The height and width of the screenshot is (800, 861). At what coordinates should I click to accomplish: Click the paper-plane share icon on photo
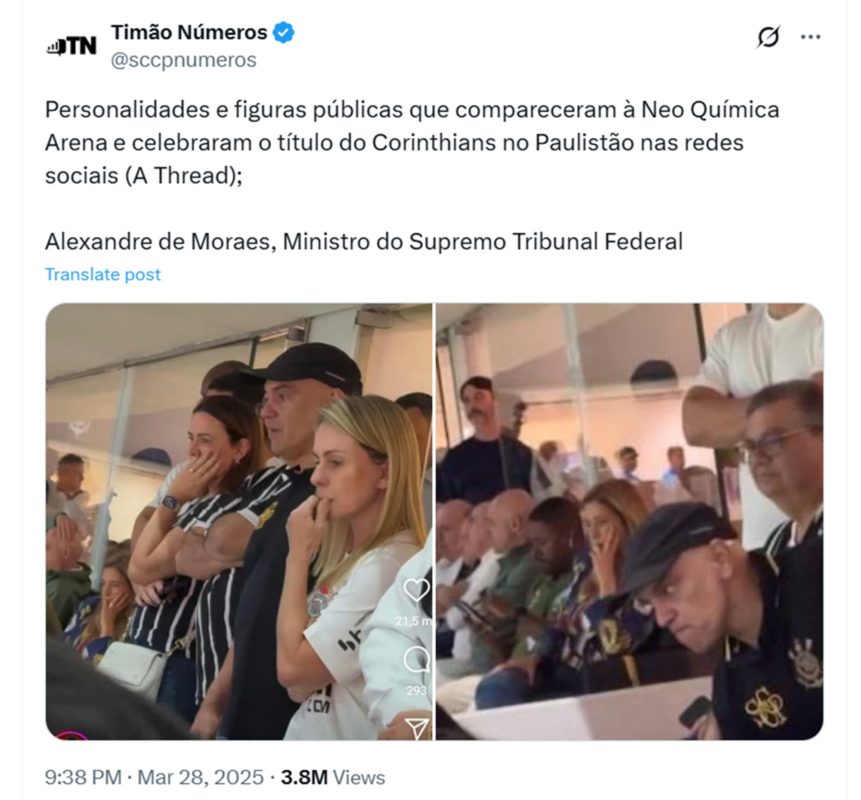click(417, 728)
